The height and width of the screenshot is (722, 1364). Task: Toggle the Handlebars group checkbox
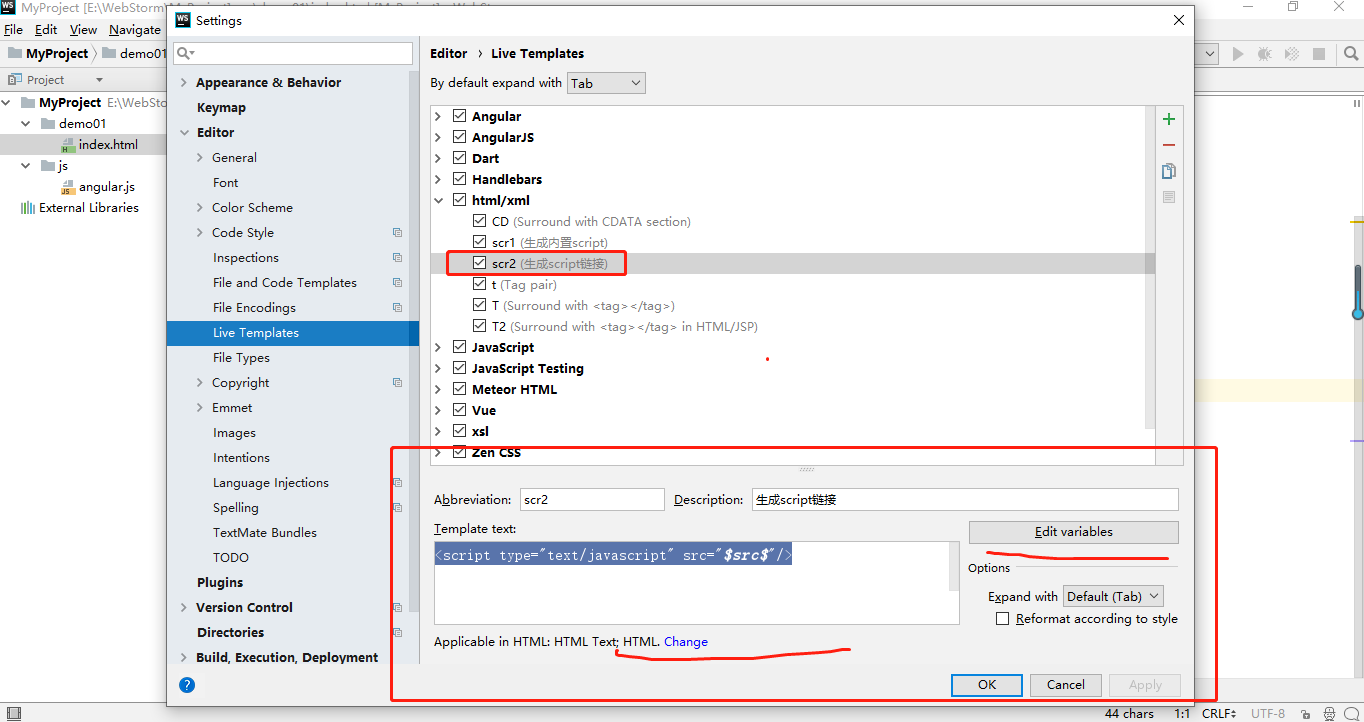tap(459, 180)
